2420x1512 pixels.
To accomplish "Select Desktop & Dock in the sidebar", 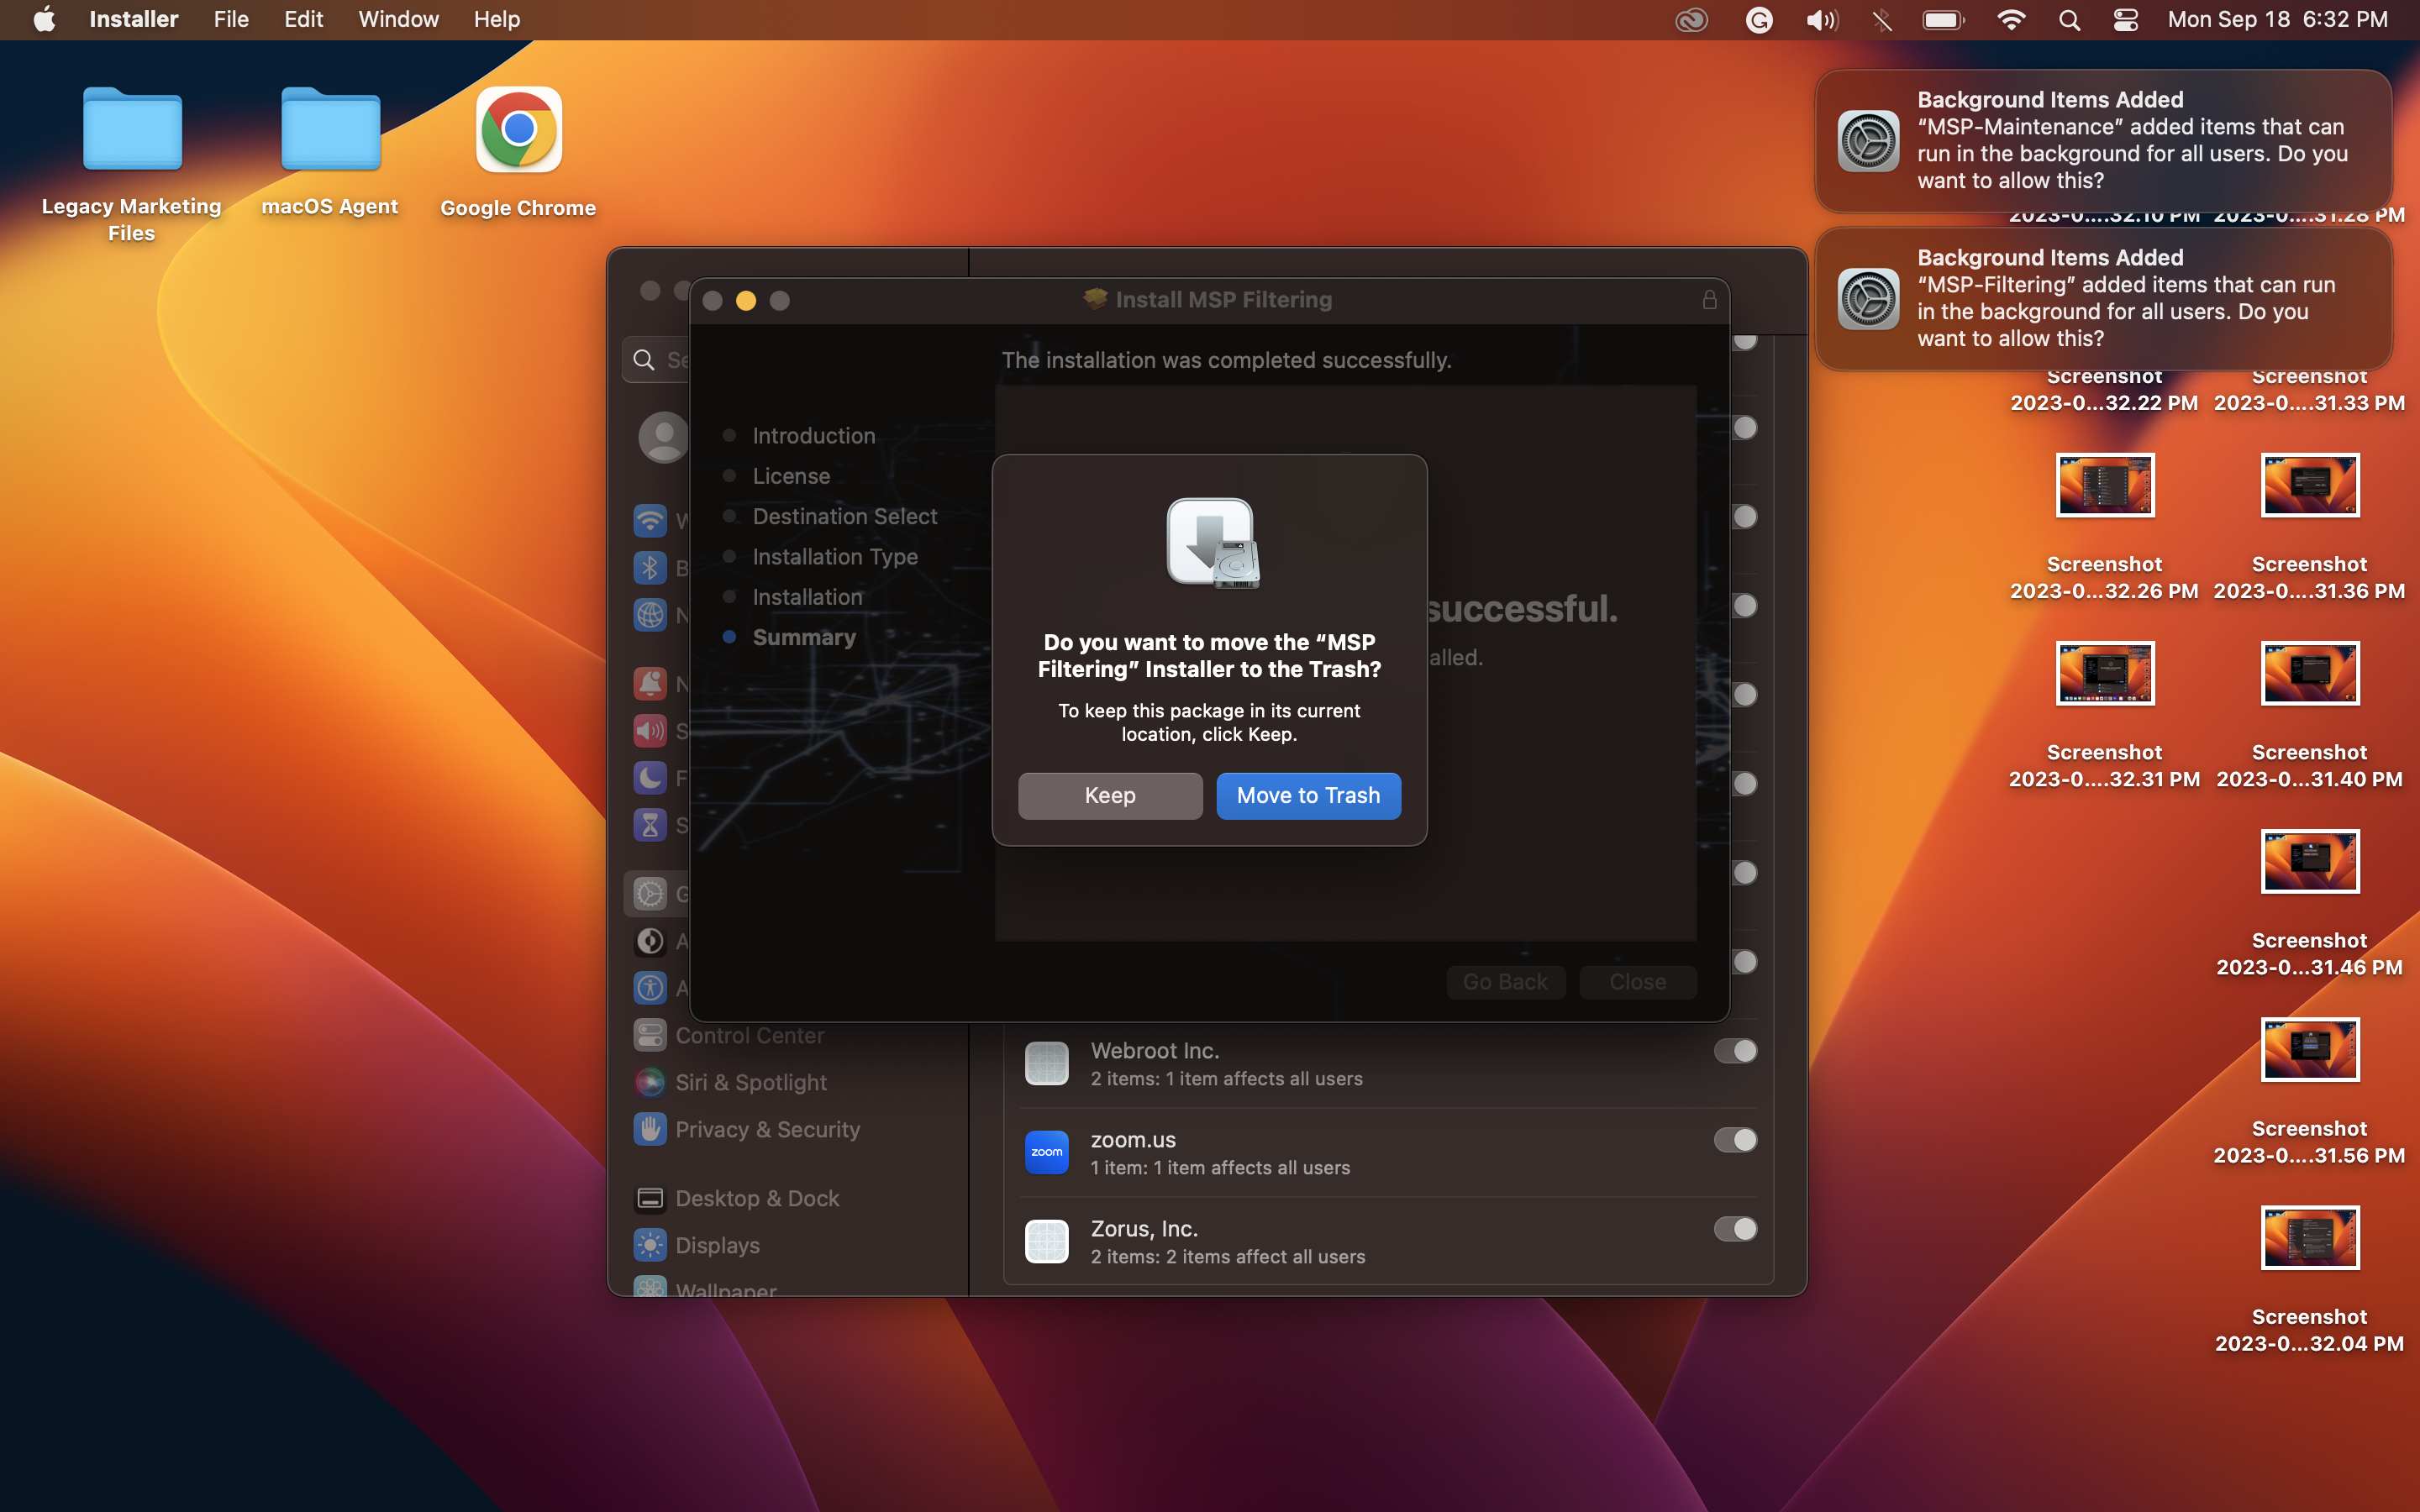I will tap(757, 1197).
